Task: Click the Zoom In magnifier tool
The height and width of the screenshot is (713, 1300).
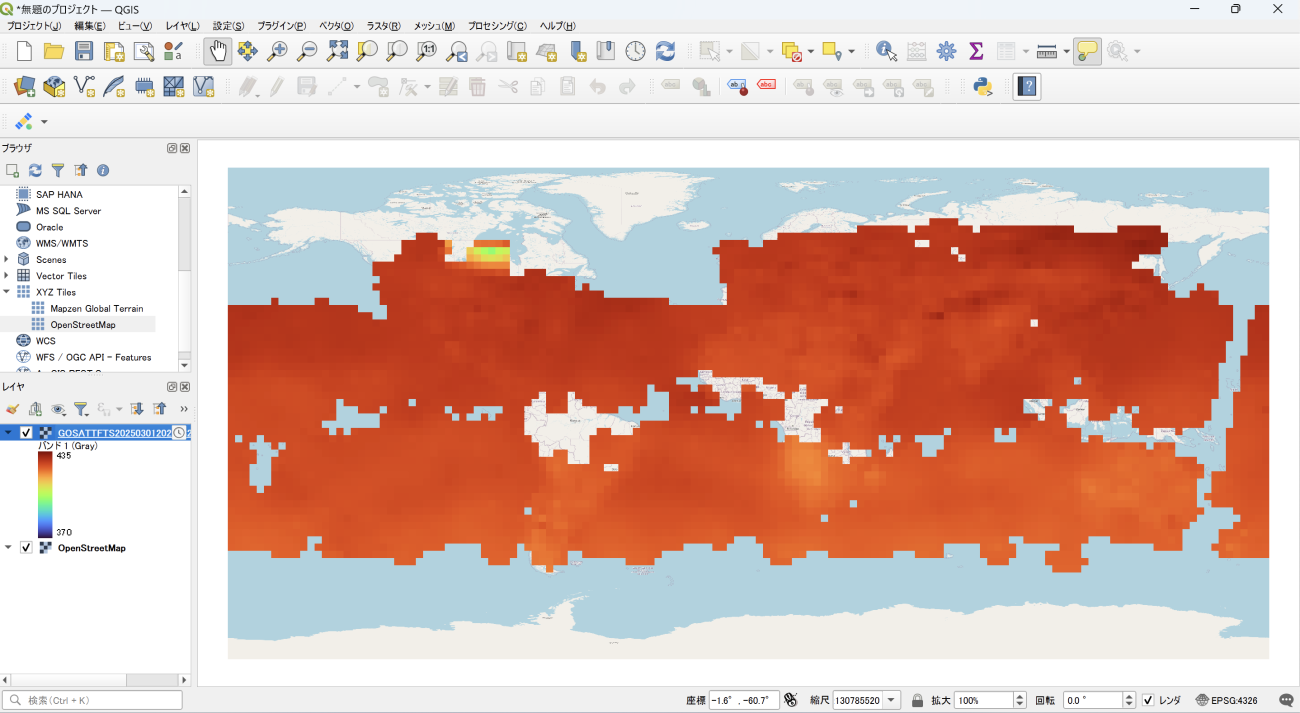Action: click(277, 51)
